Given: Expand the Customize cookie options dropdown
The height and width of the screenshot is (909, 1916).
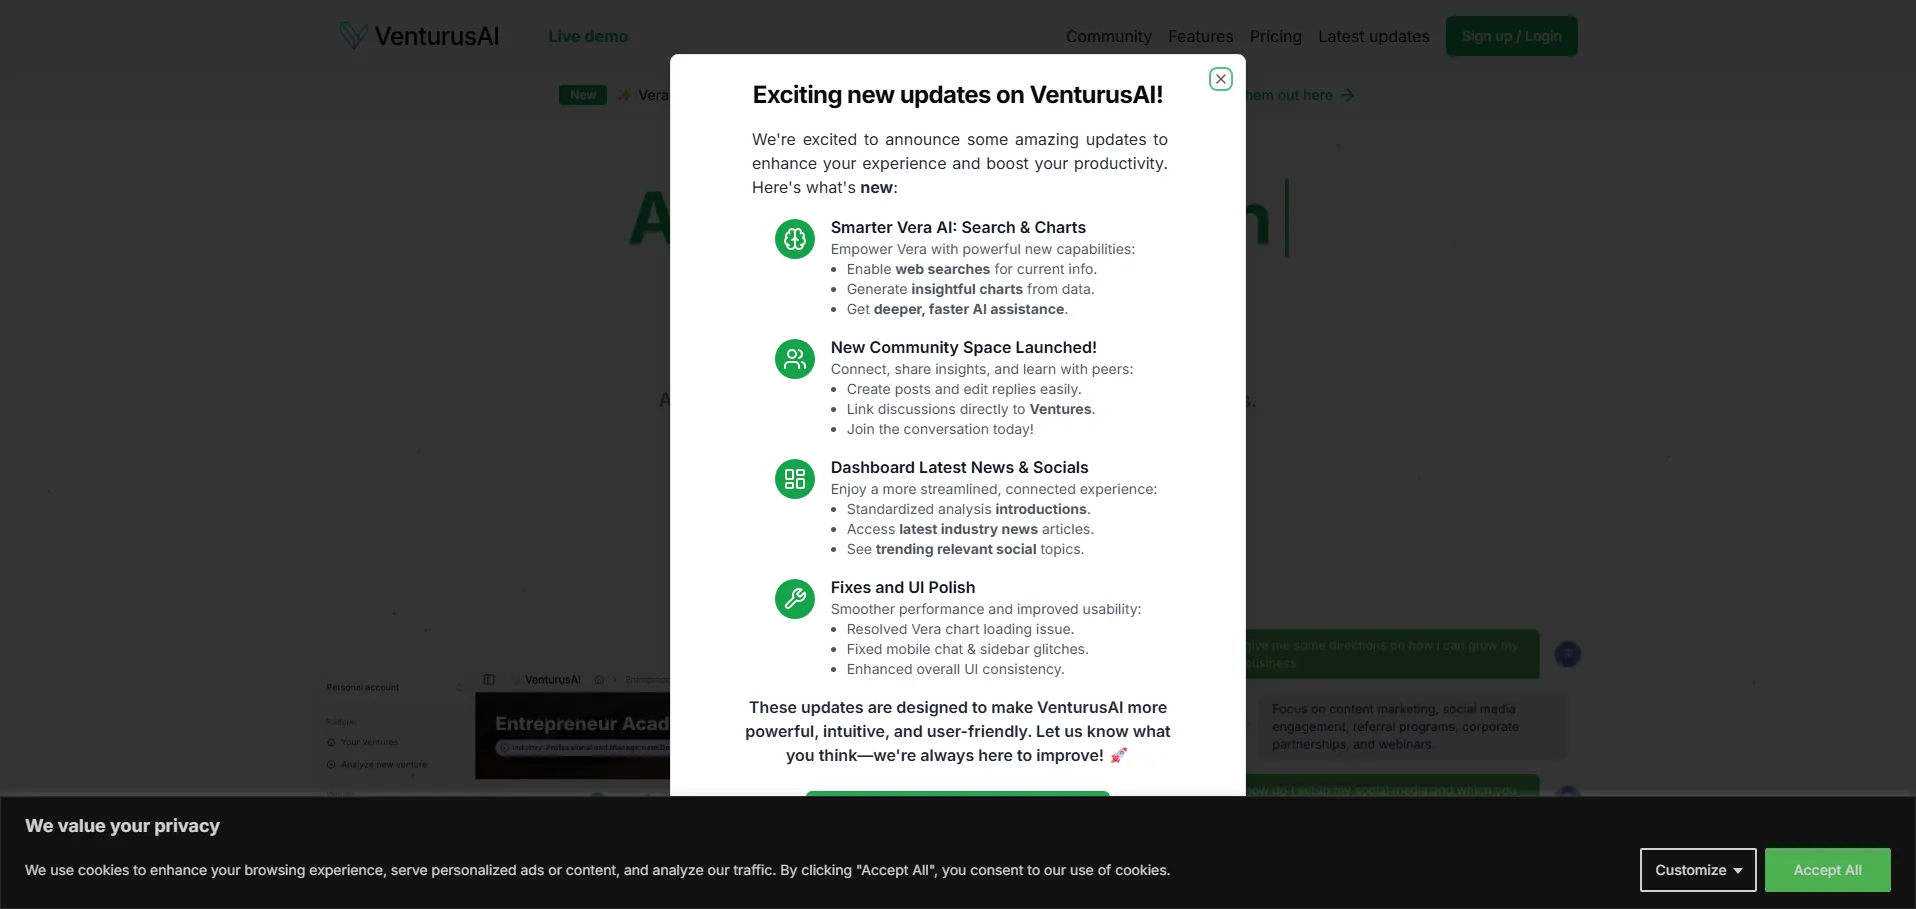Looking at the screenshot, I should coord(1698,870).
